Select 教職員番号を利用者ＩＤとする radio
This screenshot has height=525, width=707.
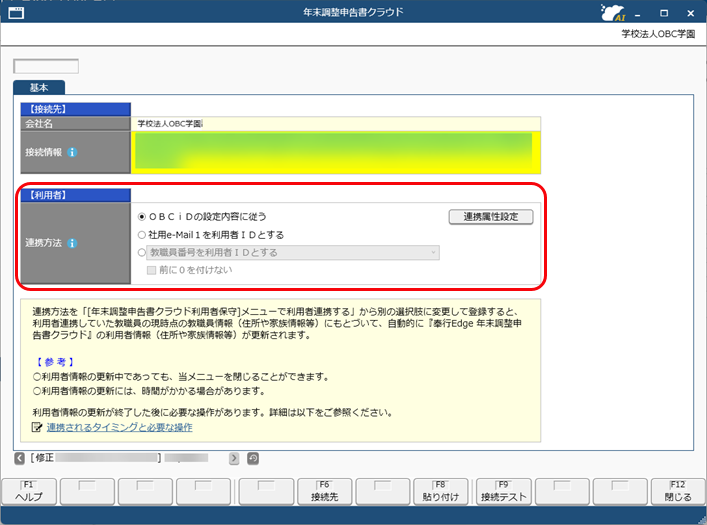pos(142,252)
